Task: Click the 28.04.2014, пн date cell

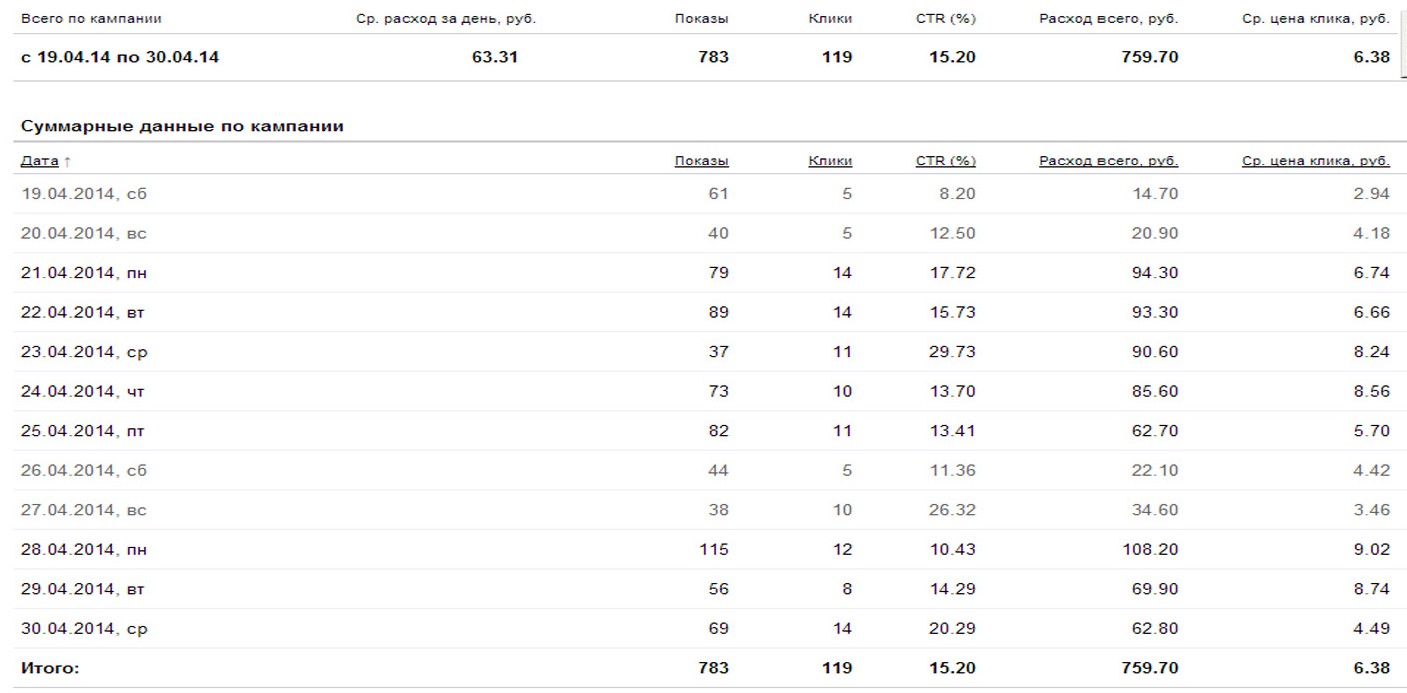Action: (84, 549)
